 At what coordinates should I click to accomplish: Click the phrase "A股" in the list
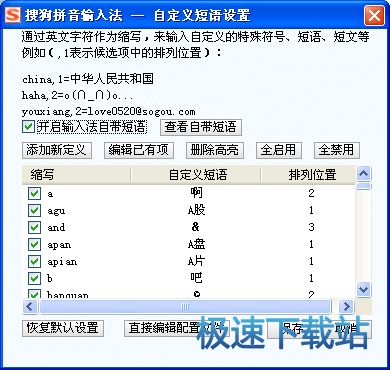[x=196, y=210]
